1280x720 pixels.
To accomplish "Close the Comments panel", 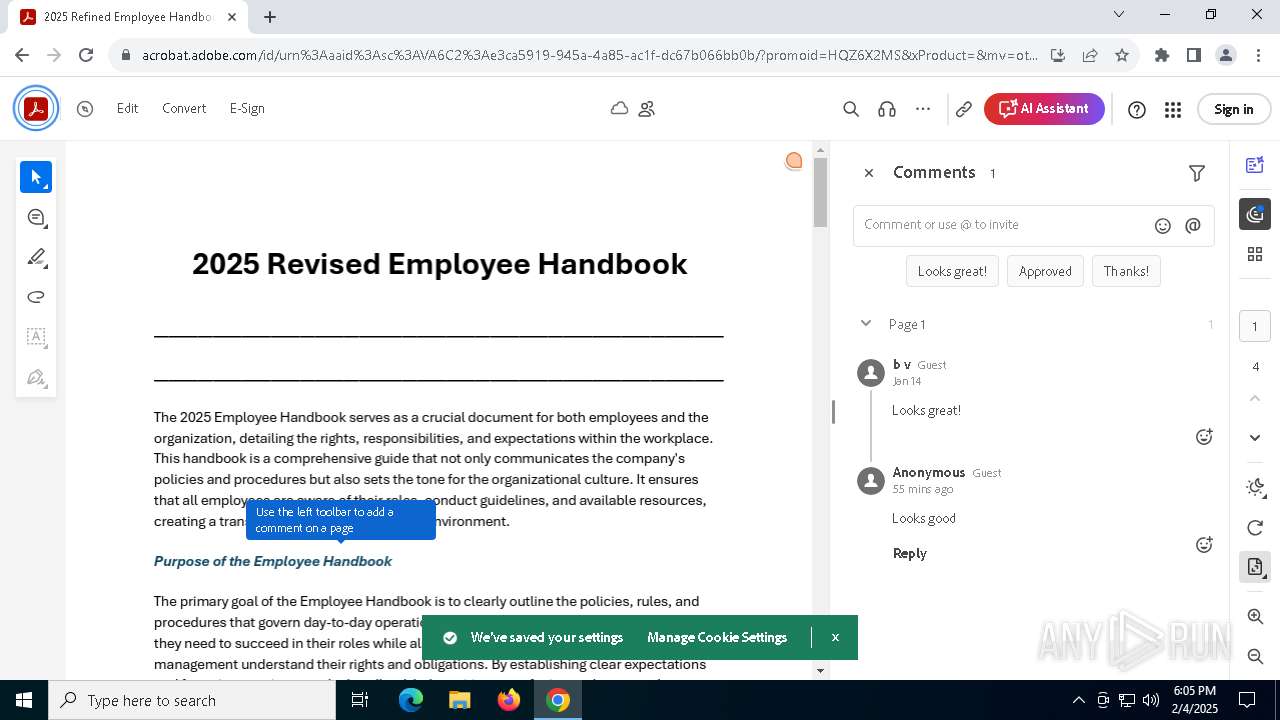I will tap(869, 173).
